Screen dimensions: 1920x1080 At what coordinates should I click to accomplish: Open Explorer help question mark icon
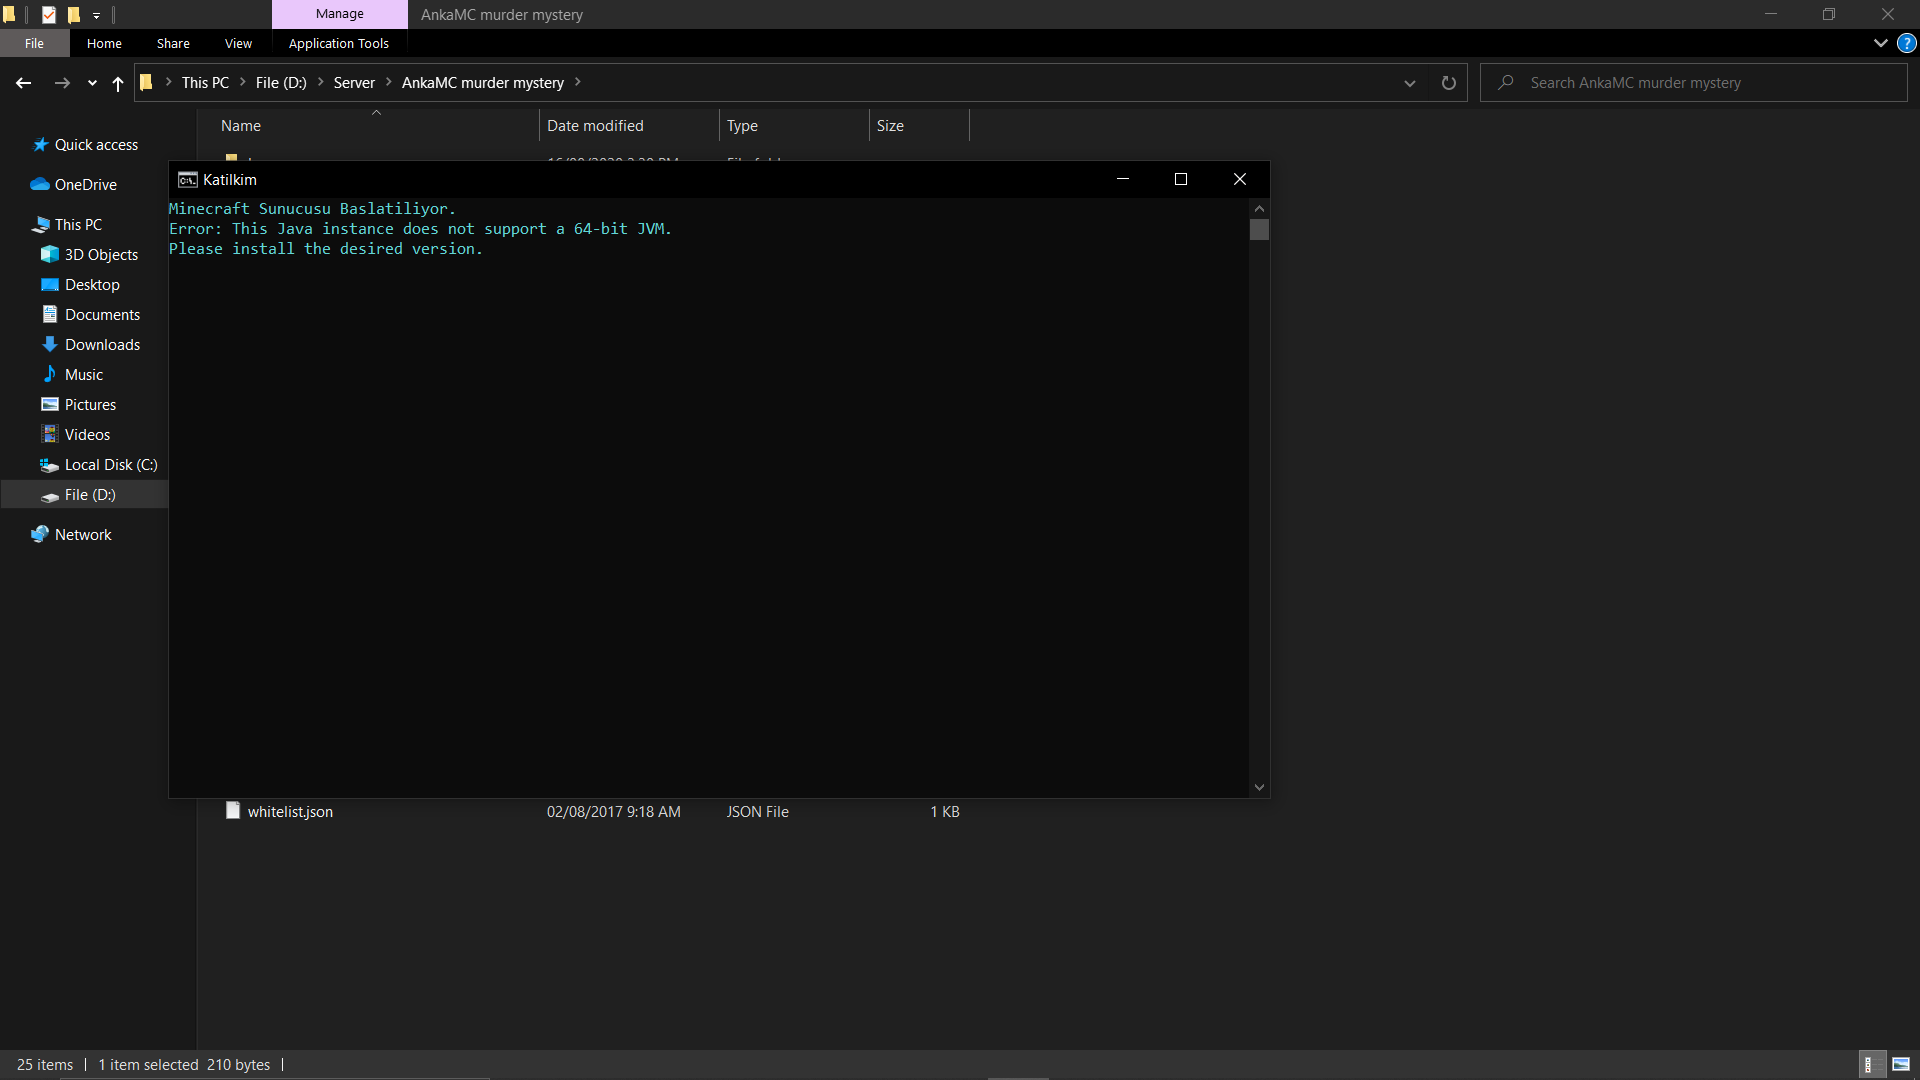1906,43
